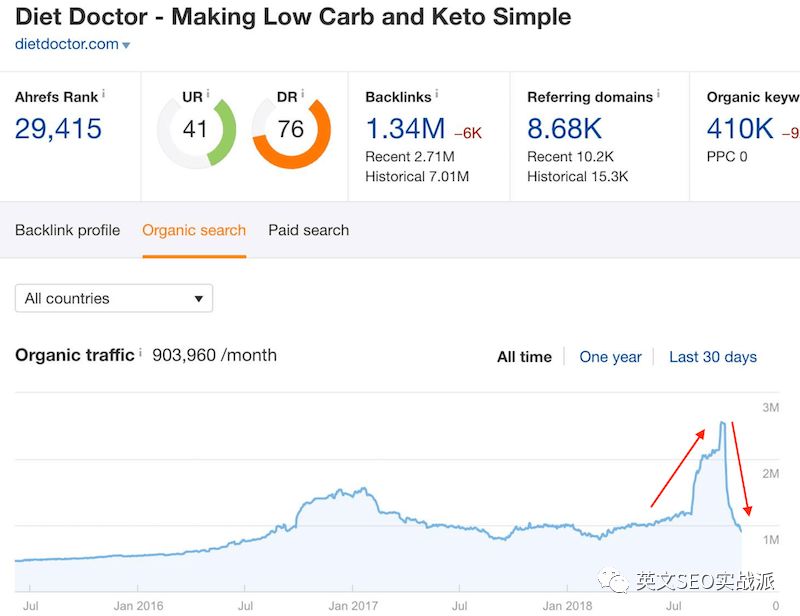800x616 pixels.
Task: Click the Organic traffic heading
Action: coord(74,355)
